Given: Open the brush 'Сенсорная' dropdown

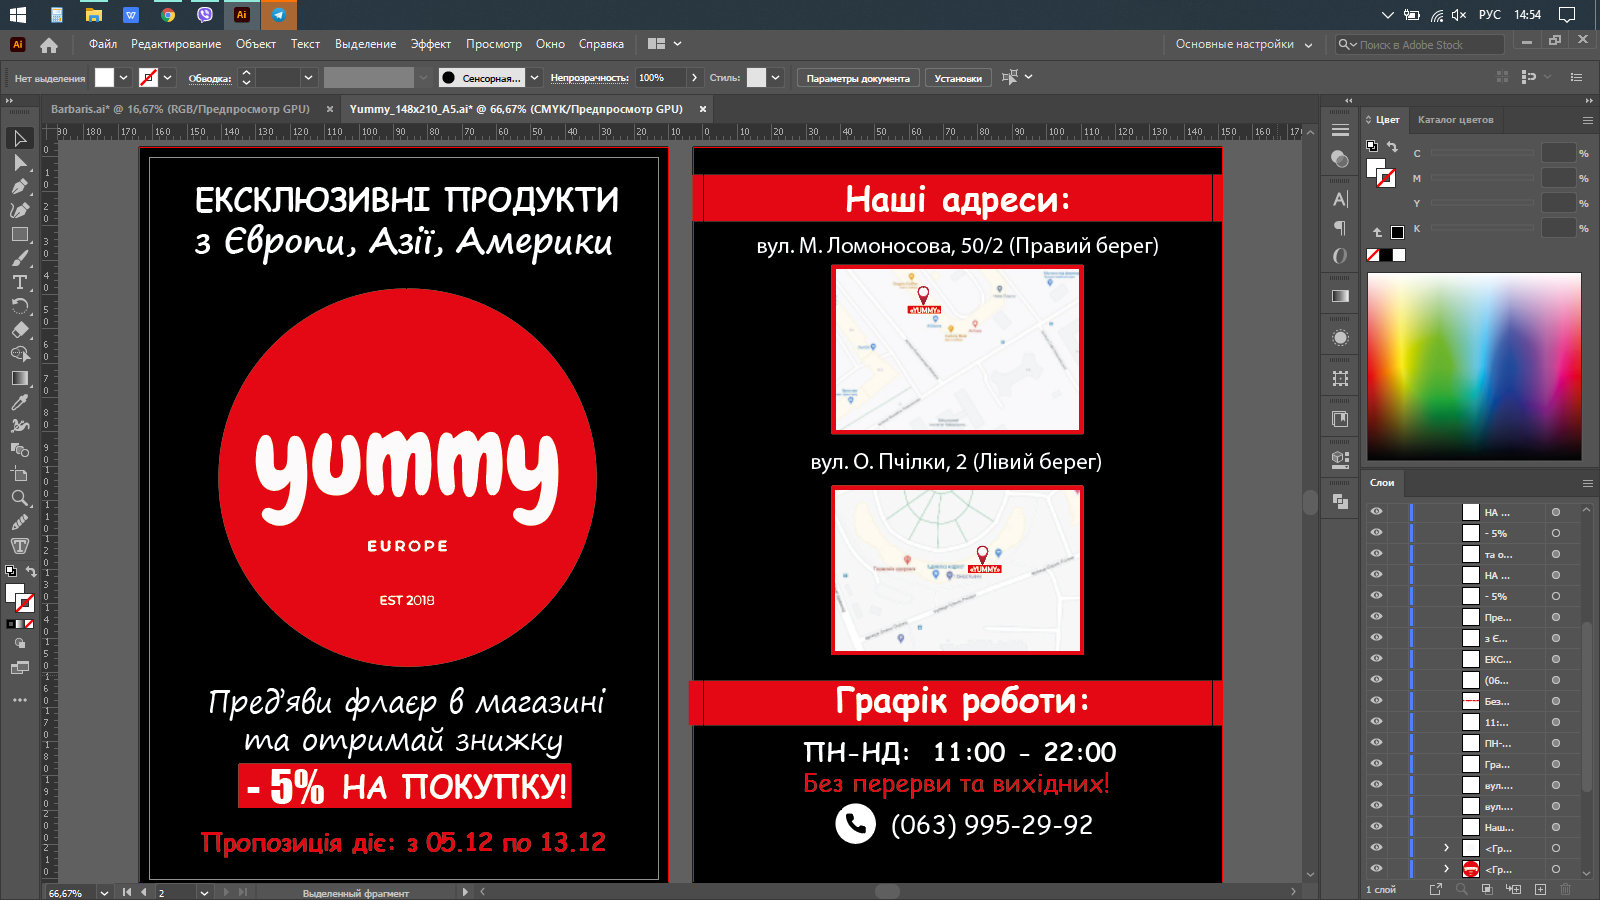Looking at the screenshot, I should pyautogui.click(x=535, y=78).
